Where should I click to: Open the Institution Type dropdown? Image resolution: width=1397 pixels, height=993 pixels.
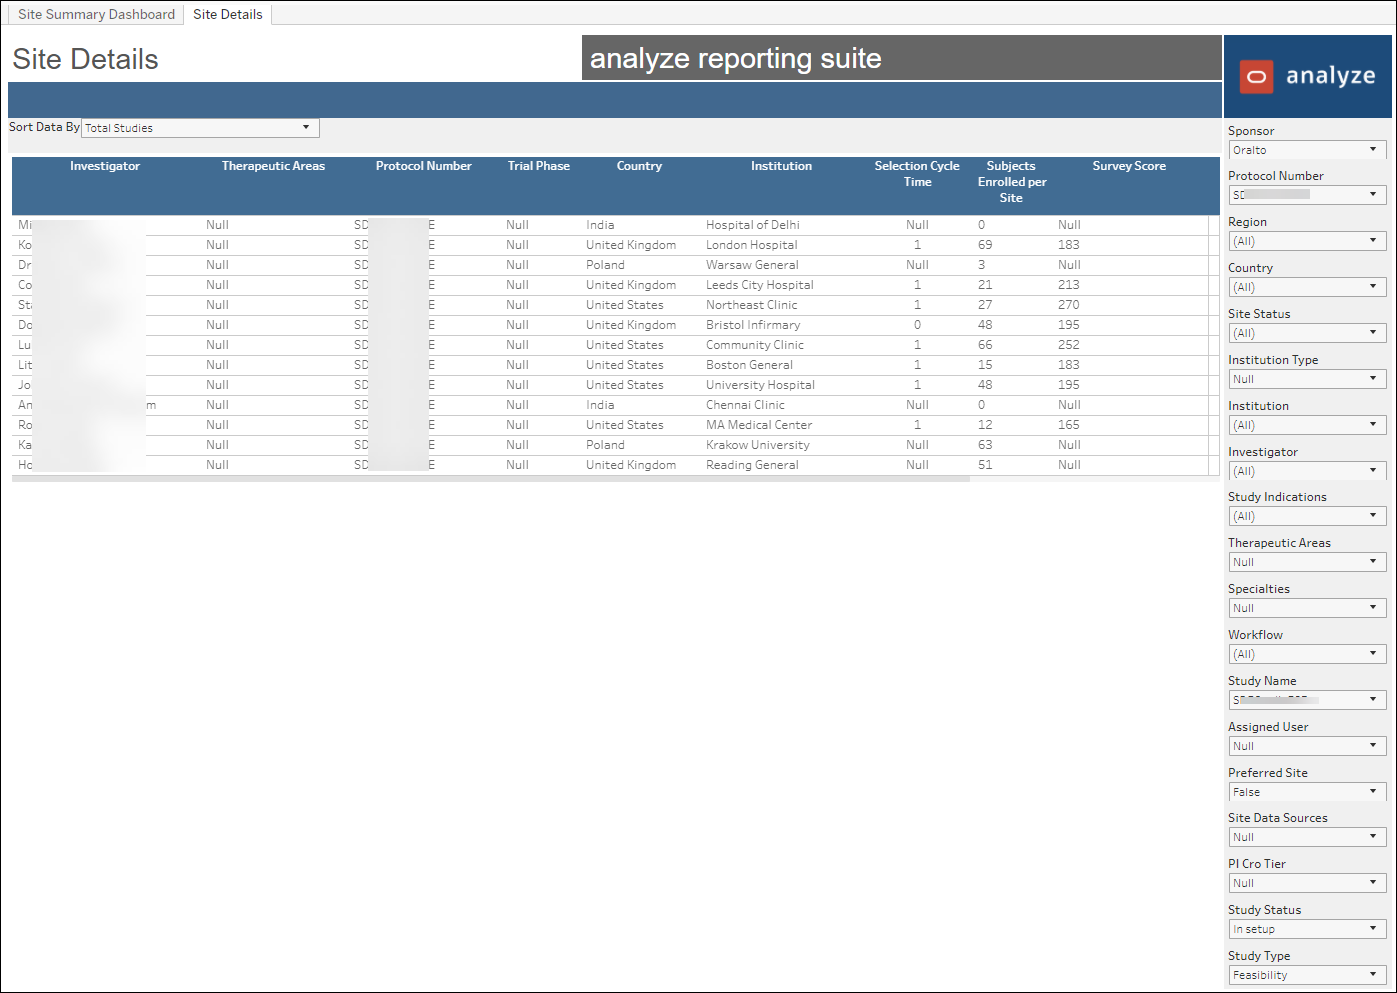click(1307, 379)
